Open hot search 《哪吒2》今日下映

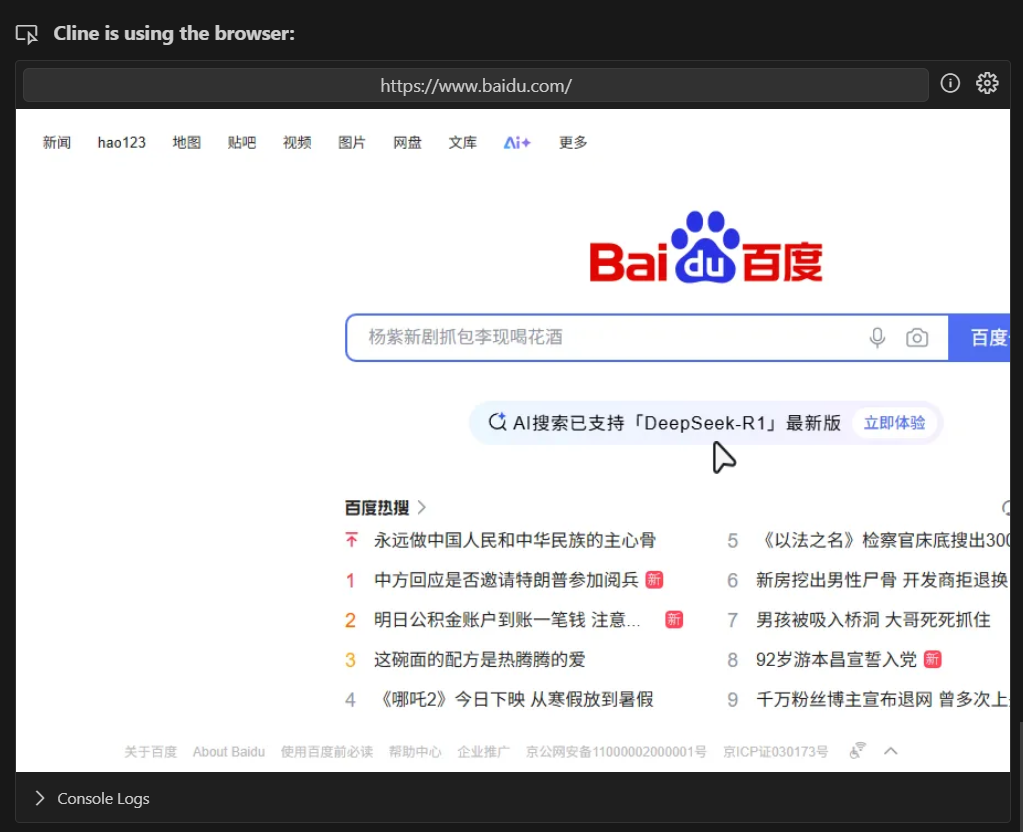[x=515, y=700]
